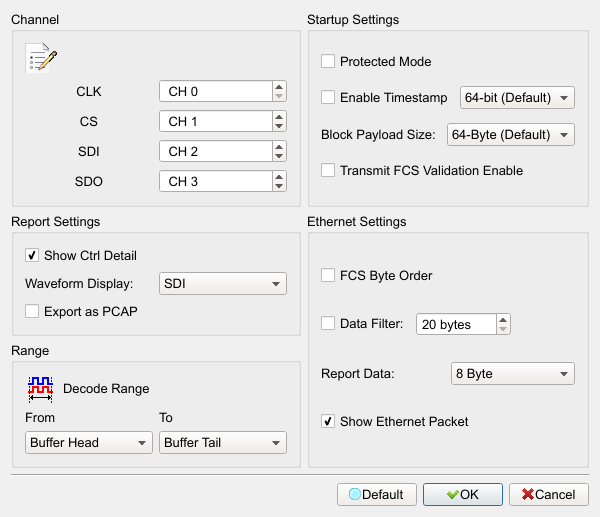Open the timestamp 64-bit (Default) dropdown

(517, 98)
